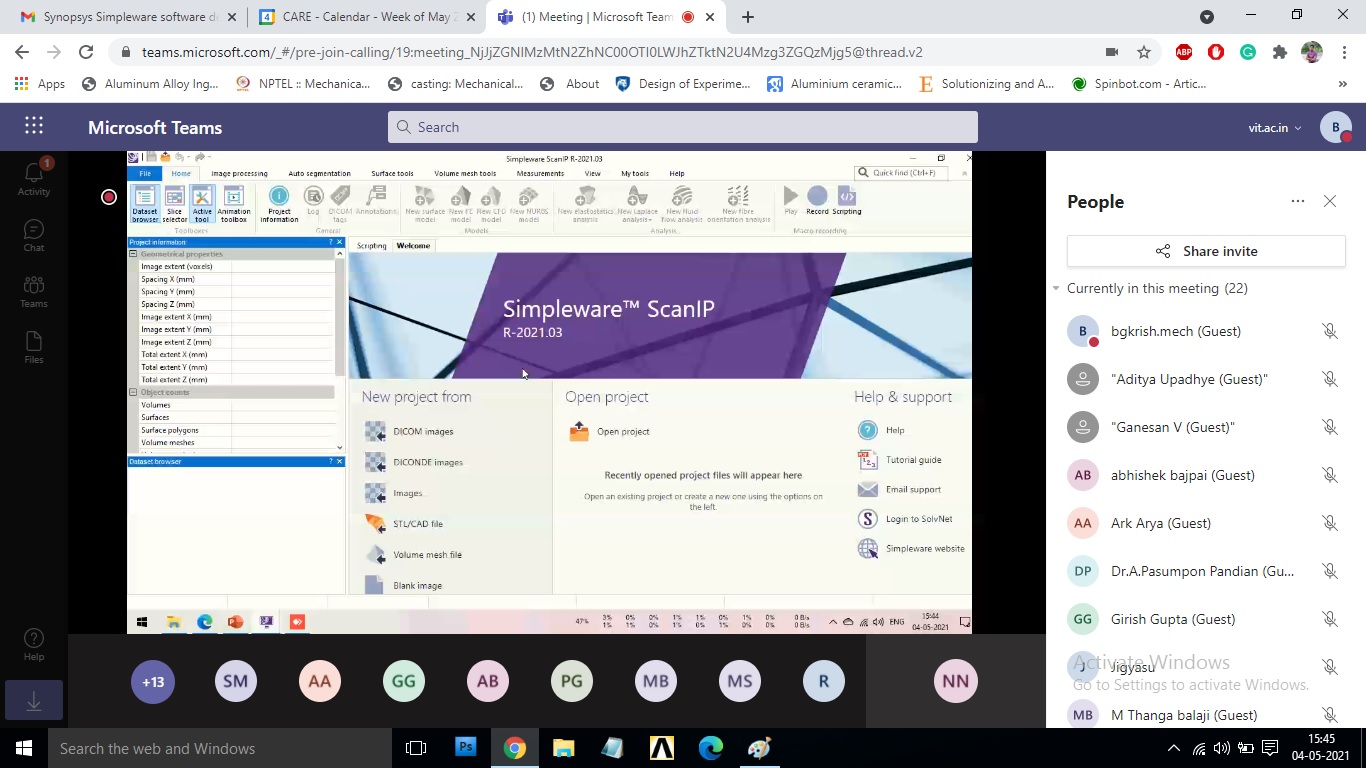Viewport: 1366px width, 768px height.
Task: Close the People panel
Action: [1329, 201]
